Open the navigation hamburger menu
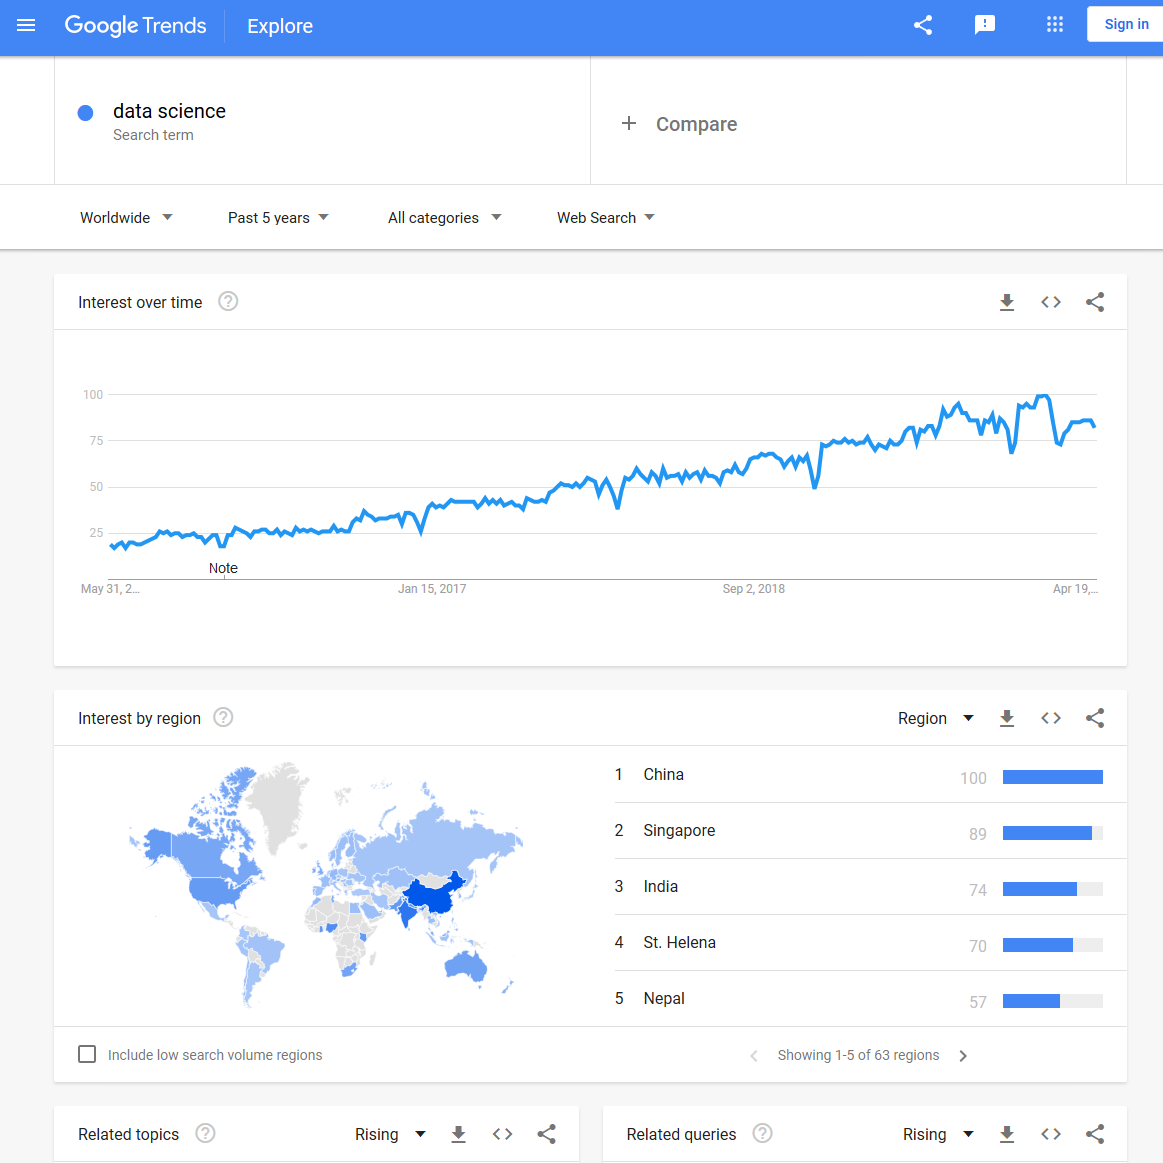Viewport: 1163px width, 1163px height. [x=26, y=26]
